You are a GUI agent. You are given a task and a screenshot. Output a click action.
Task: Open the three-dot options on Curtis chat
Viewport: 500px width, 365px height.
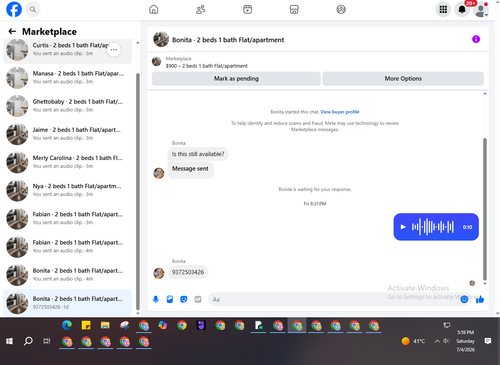pos(114,50)
